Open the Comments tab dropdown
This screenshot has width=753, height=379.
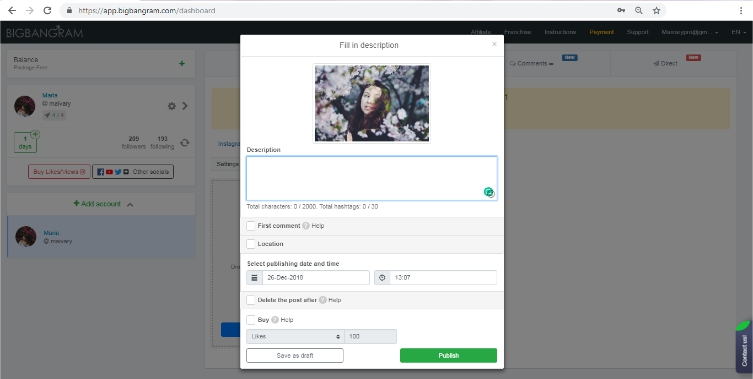pos(531,63)
